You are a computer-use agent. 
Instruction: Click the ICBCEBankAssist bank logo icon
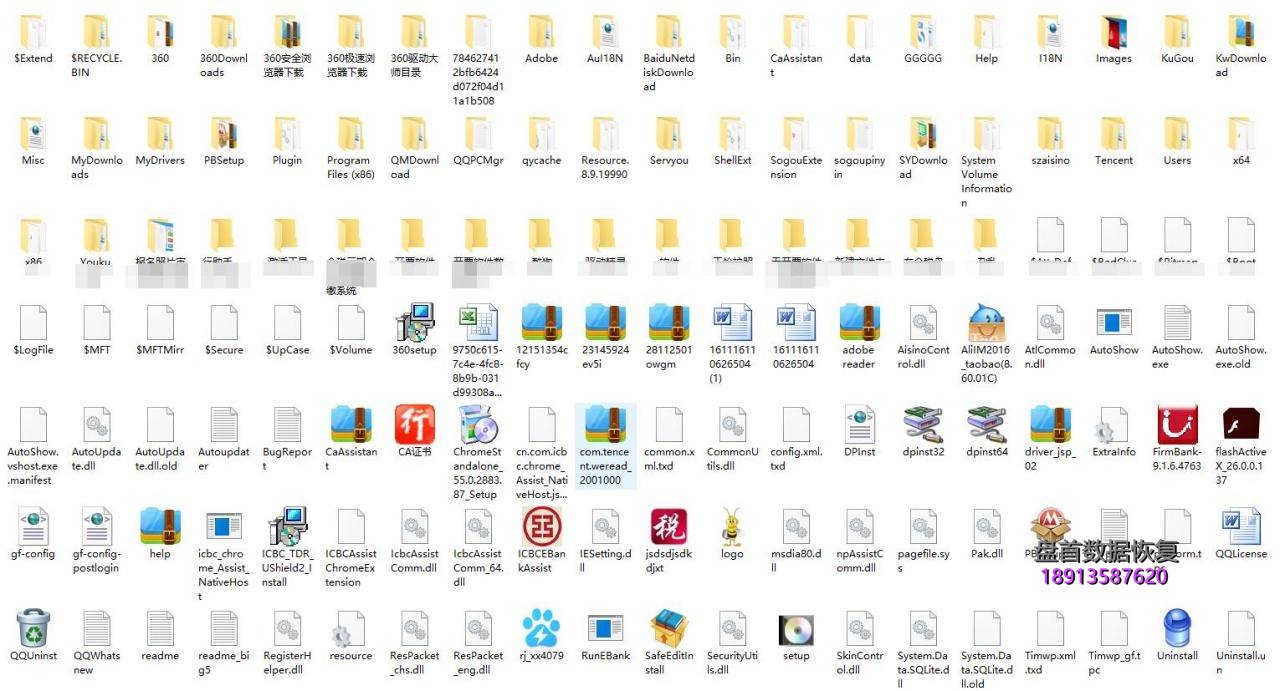(x=542, y=527)
